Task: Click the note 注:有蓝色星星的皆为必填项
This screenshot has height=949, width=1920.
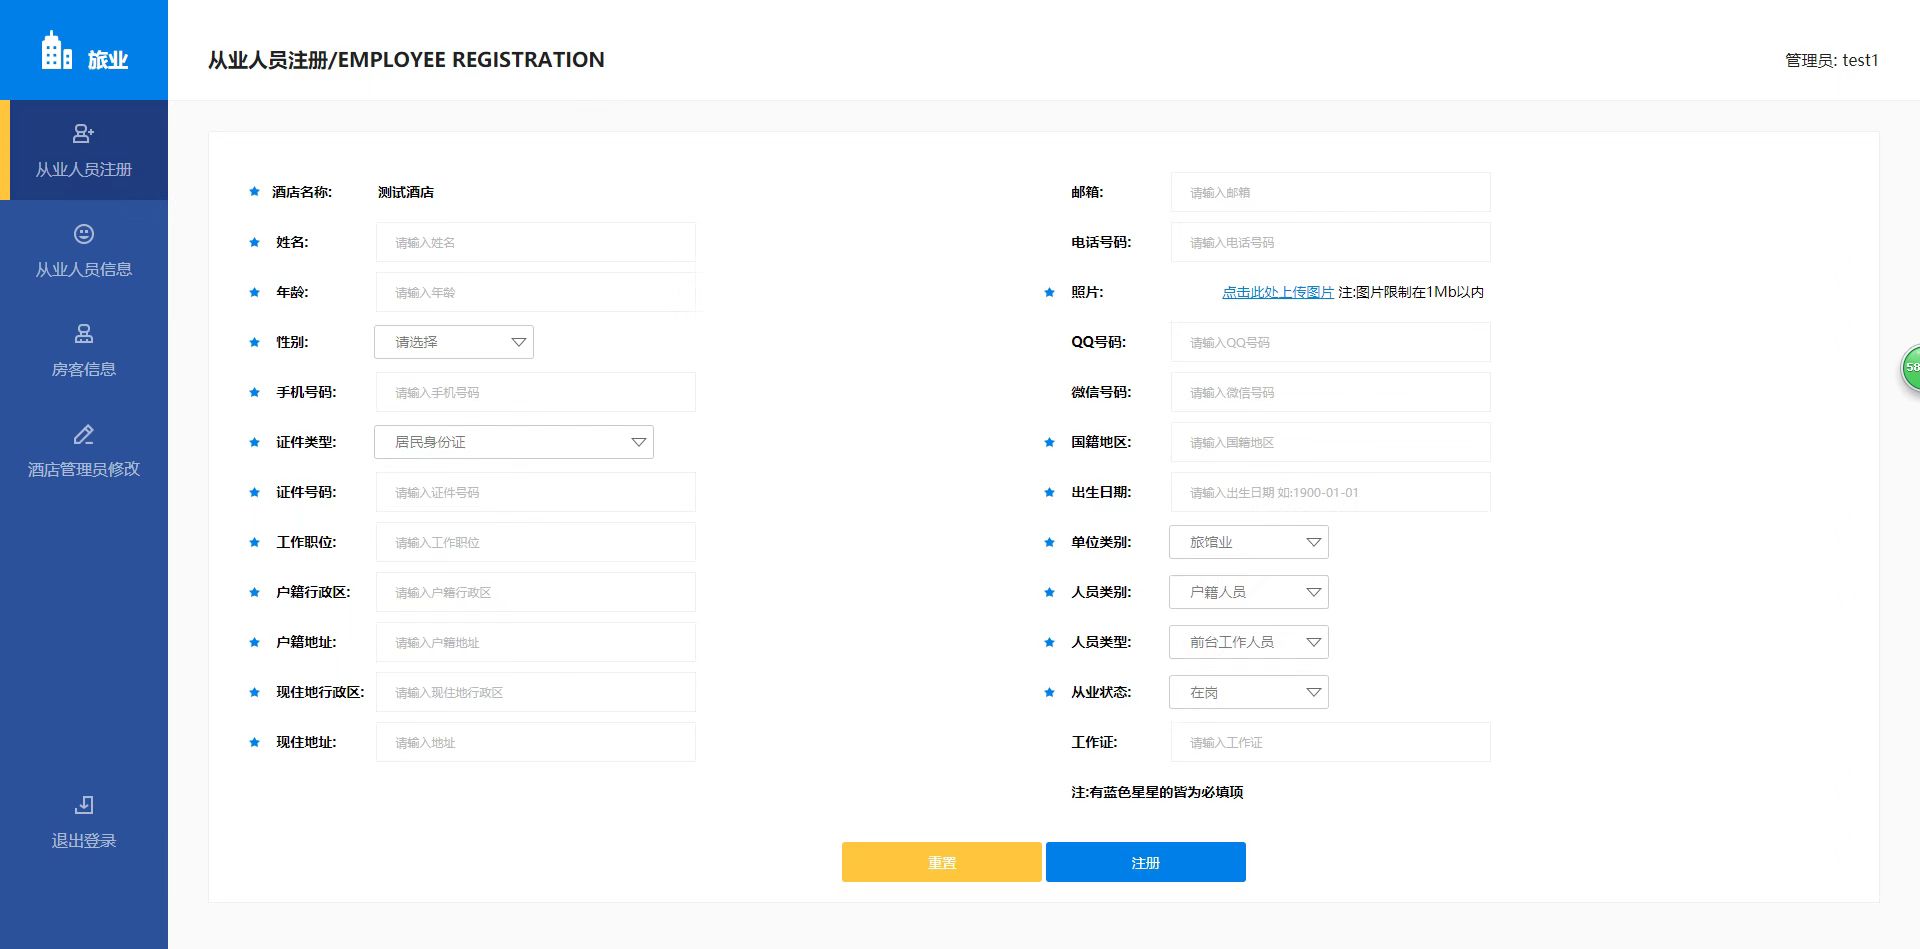Action: point(1157,792)
